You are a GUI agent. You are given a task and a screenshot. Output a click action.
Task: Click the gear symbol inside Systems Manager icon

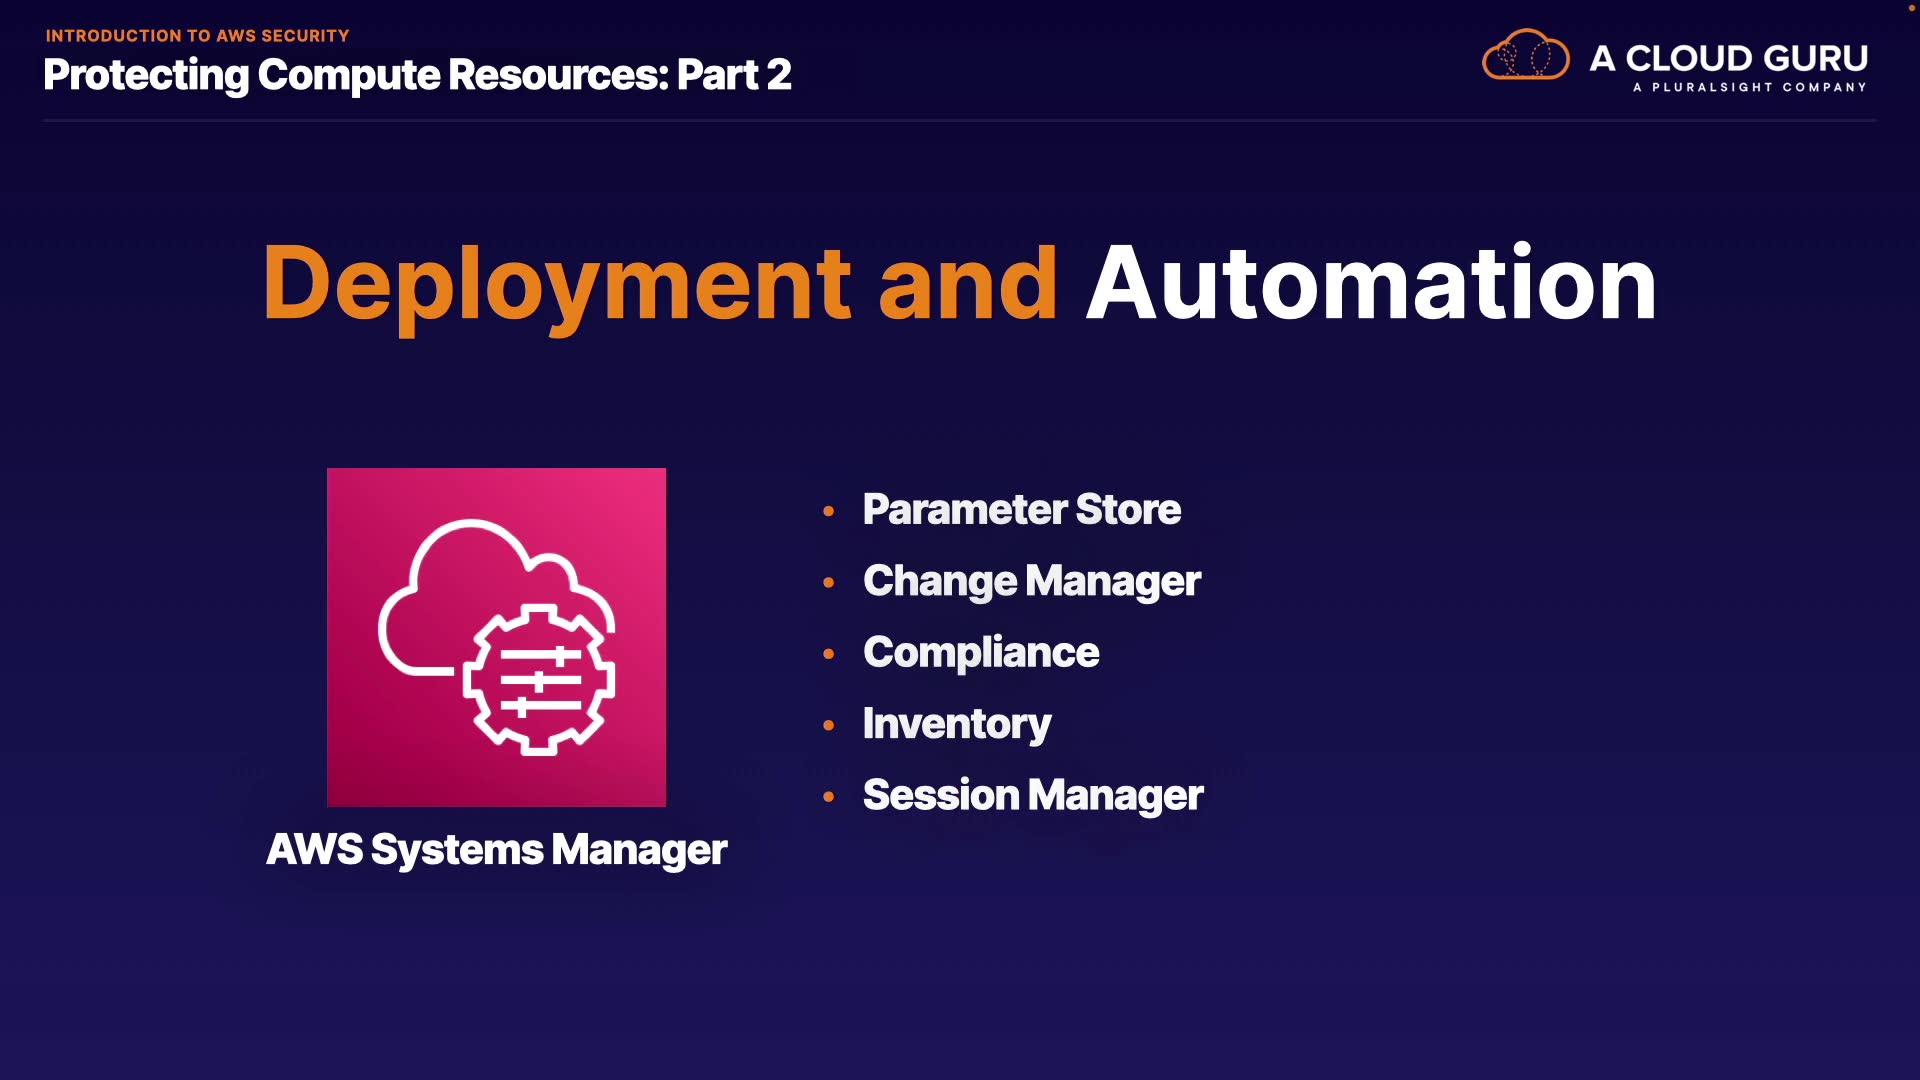539,681
